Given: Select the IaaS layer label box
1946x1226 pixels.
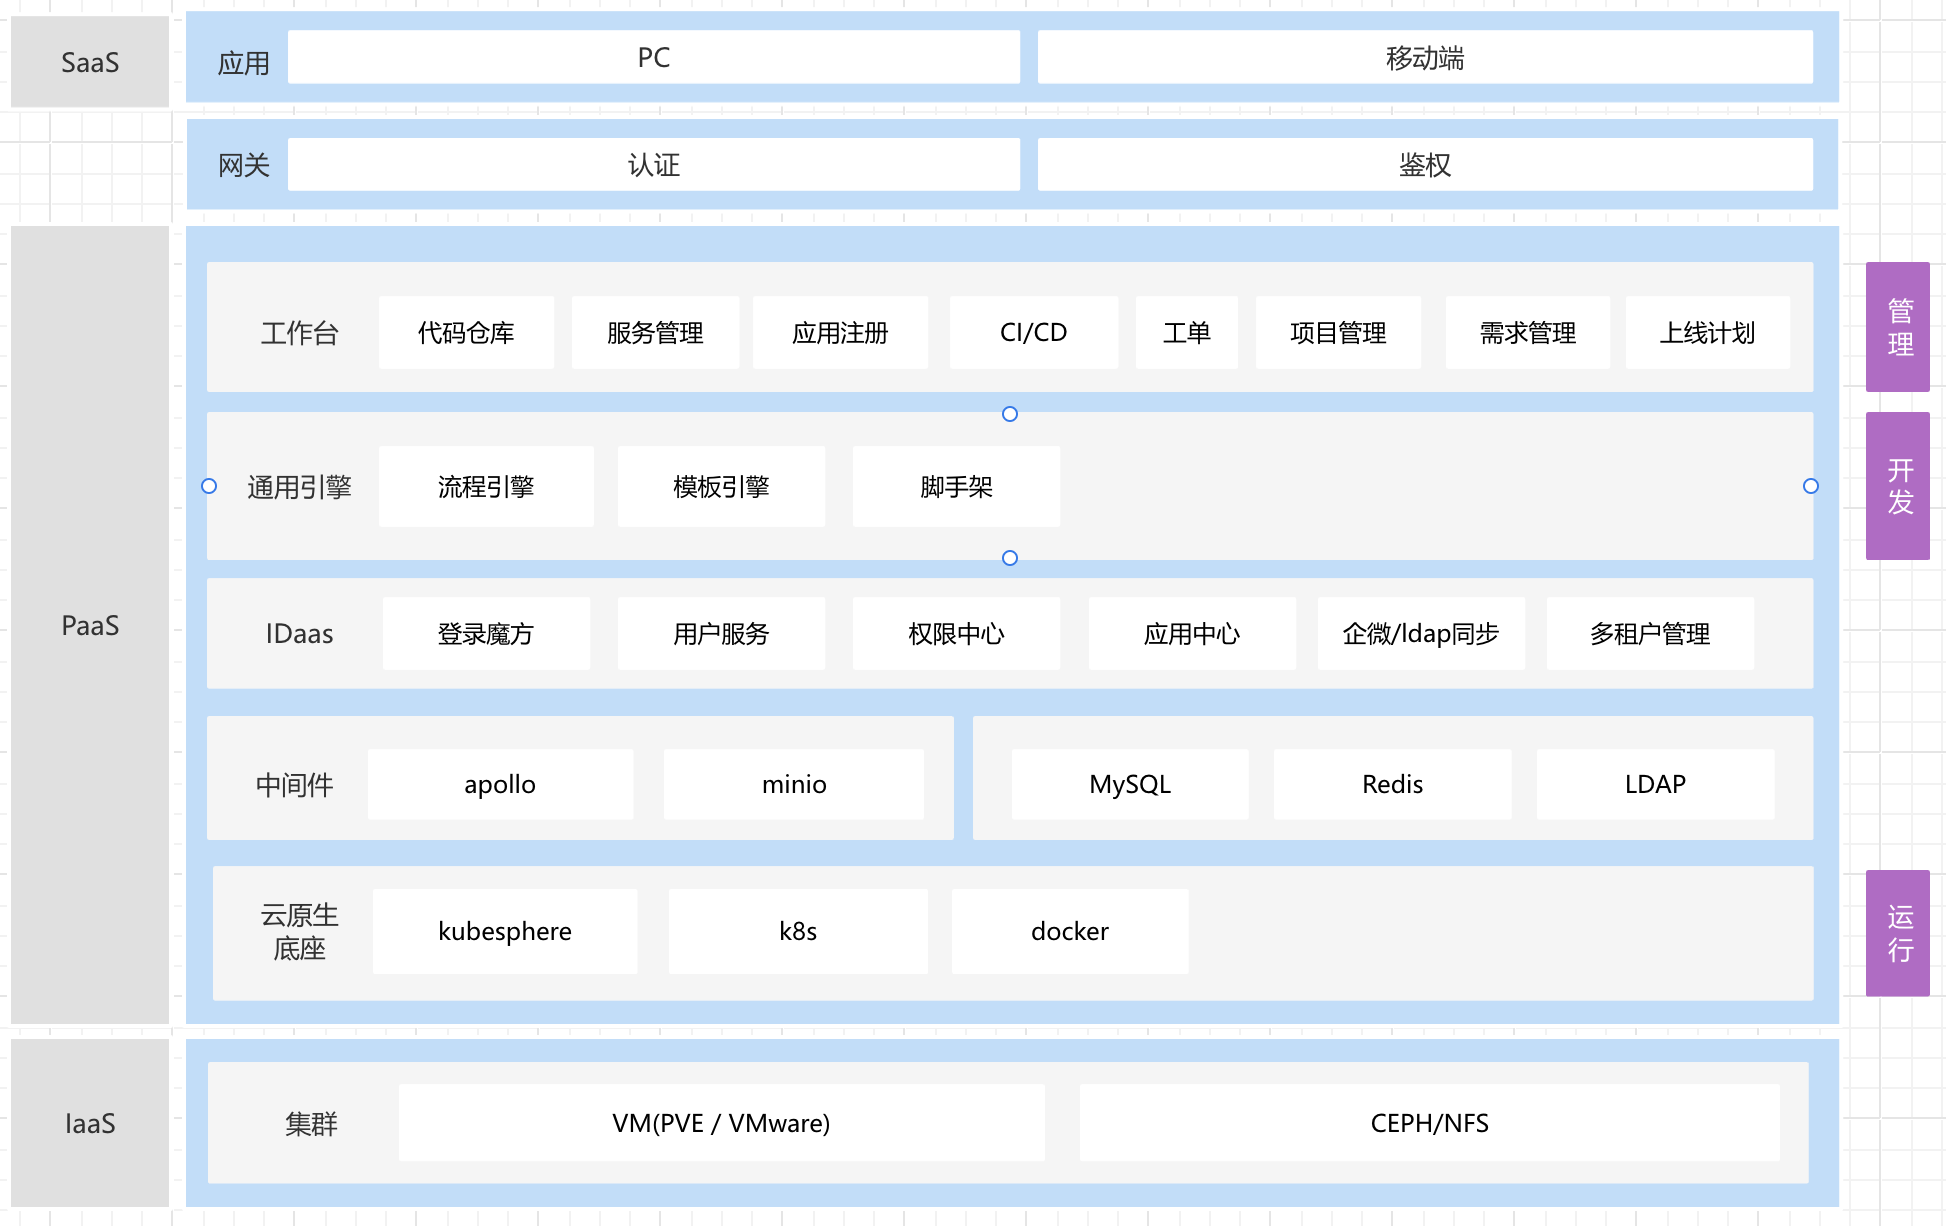Looking at the screenshot, I should click(90, 1123).
